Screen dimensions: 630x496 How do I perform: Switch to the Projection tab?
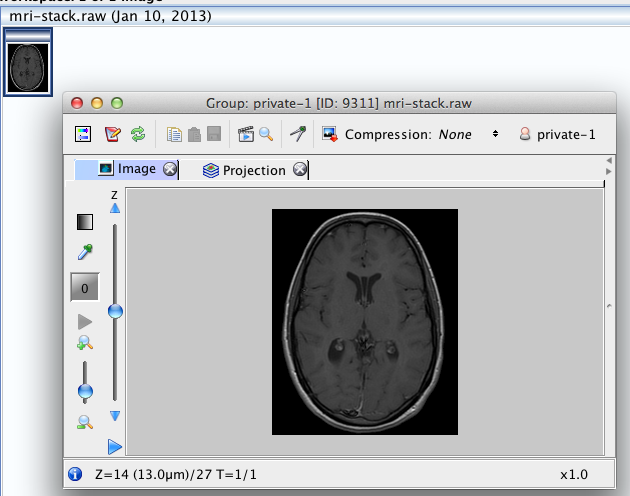[244, 170]
